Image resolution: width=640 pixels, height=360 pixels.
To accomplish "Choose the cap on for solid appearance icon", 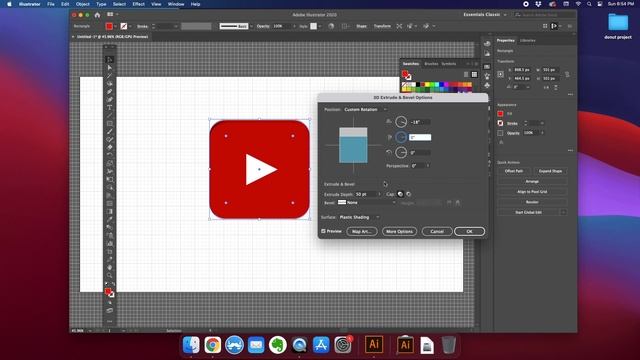I will coord(400,194).
